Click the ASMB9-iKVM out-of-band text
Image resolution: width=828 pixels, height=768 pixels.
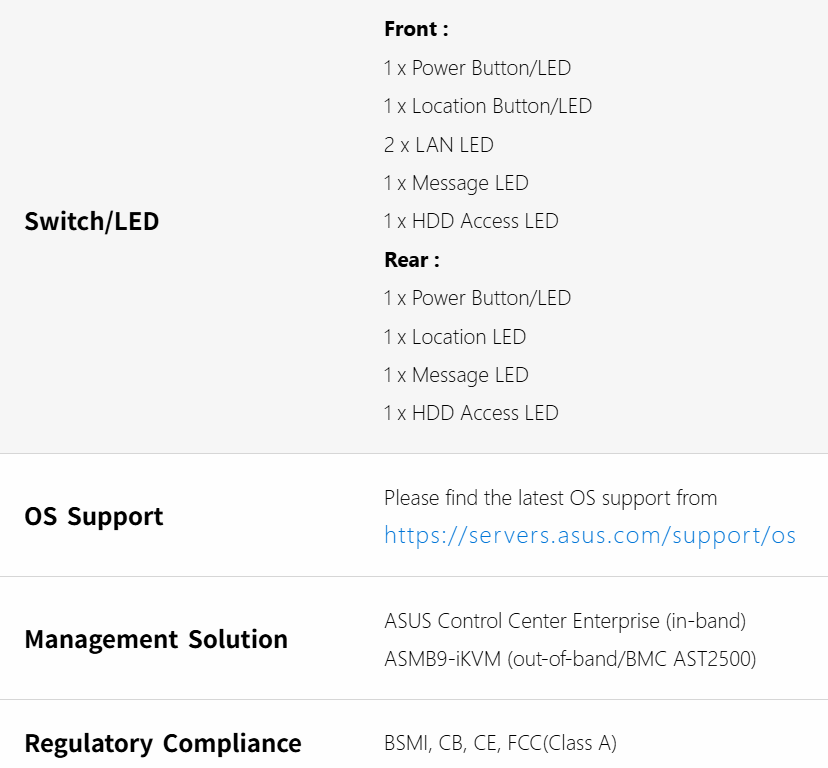[570, 660]
